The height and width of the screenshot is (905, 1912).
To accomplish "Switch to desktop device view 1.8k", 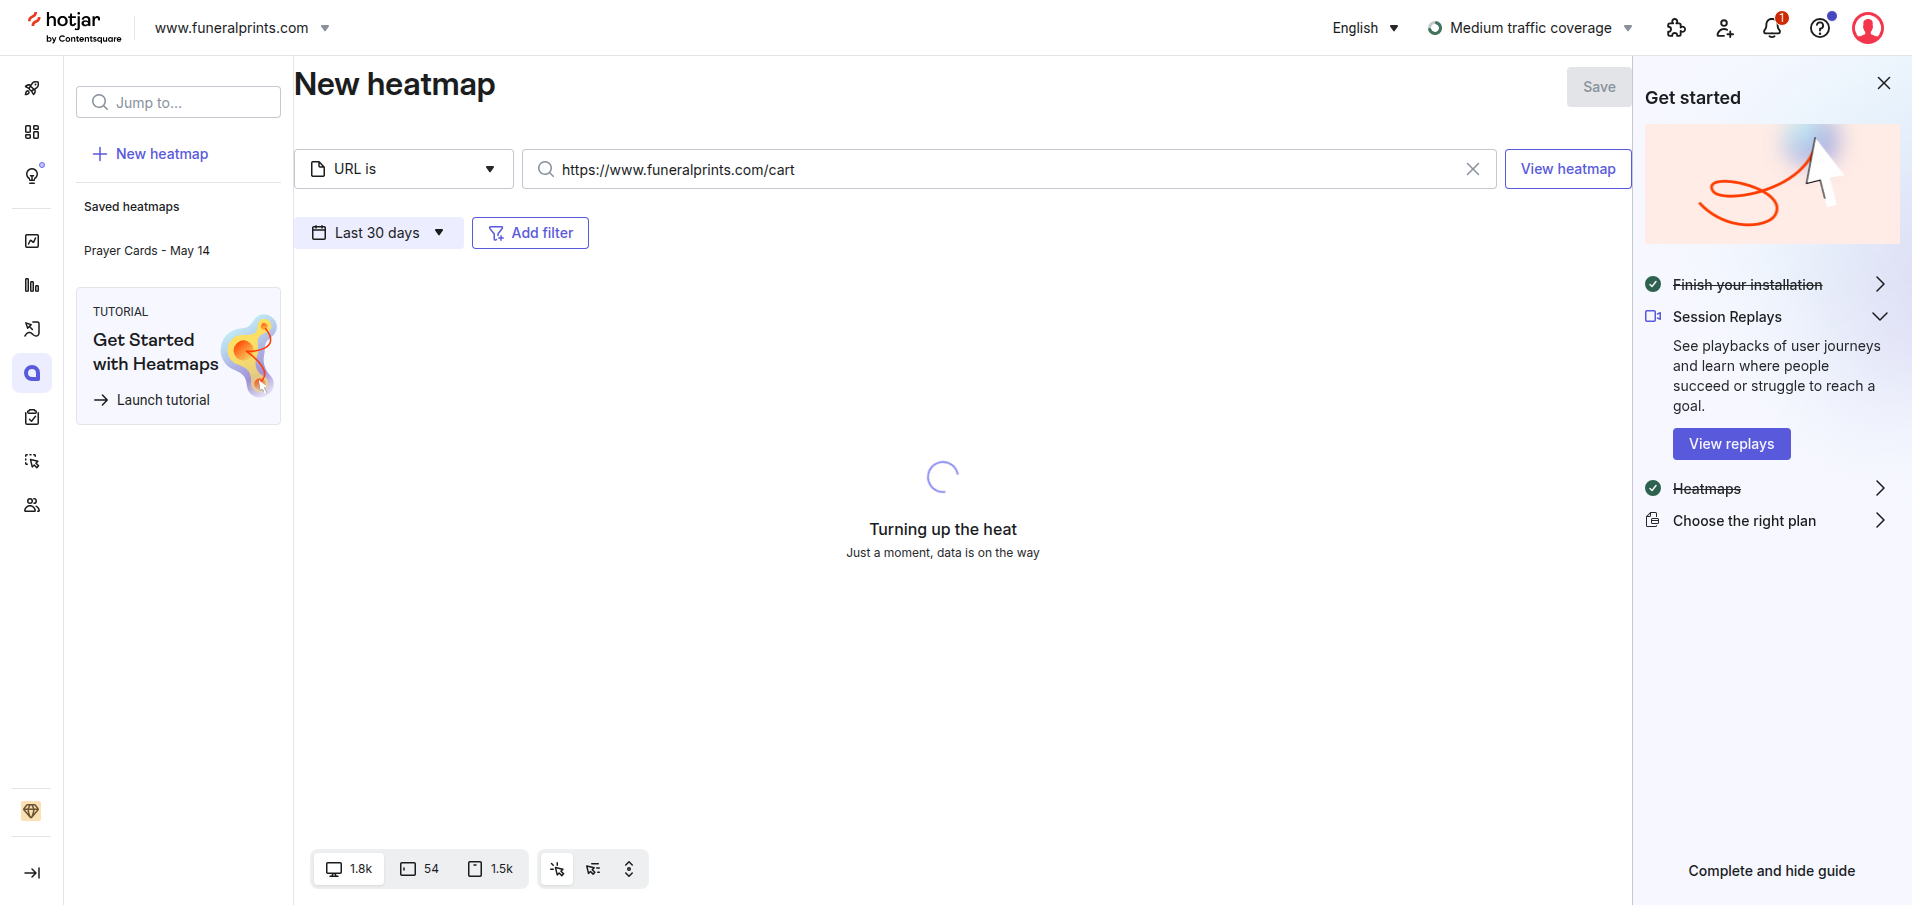I will [349, 869].
